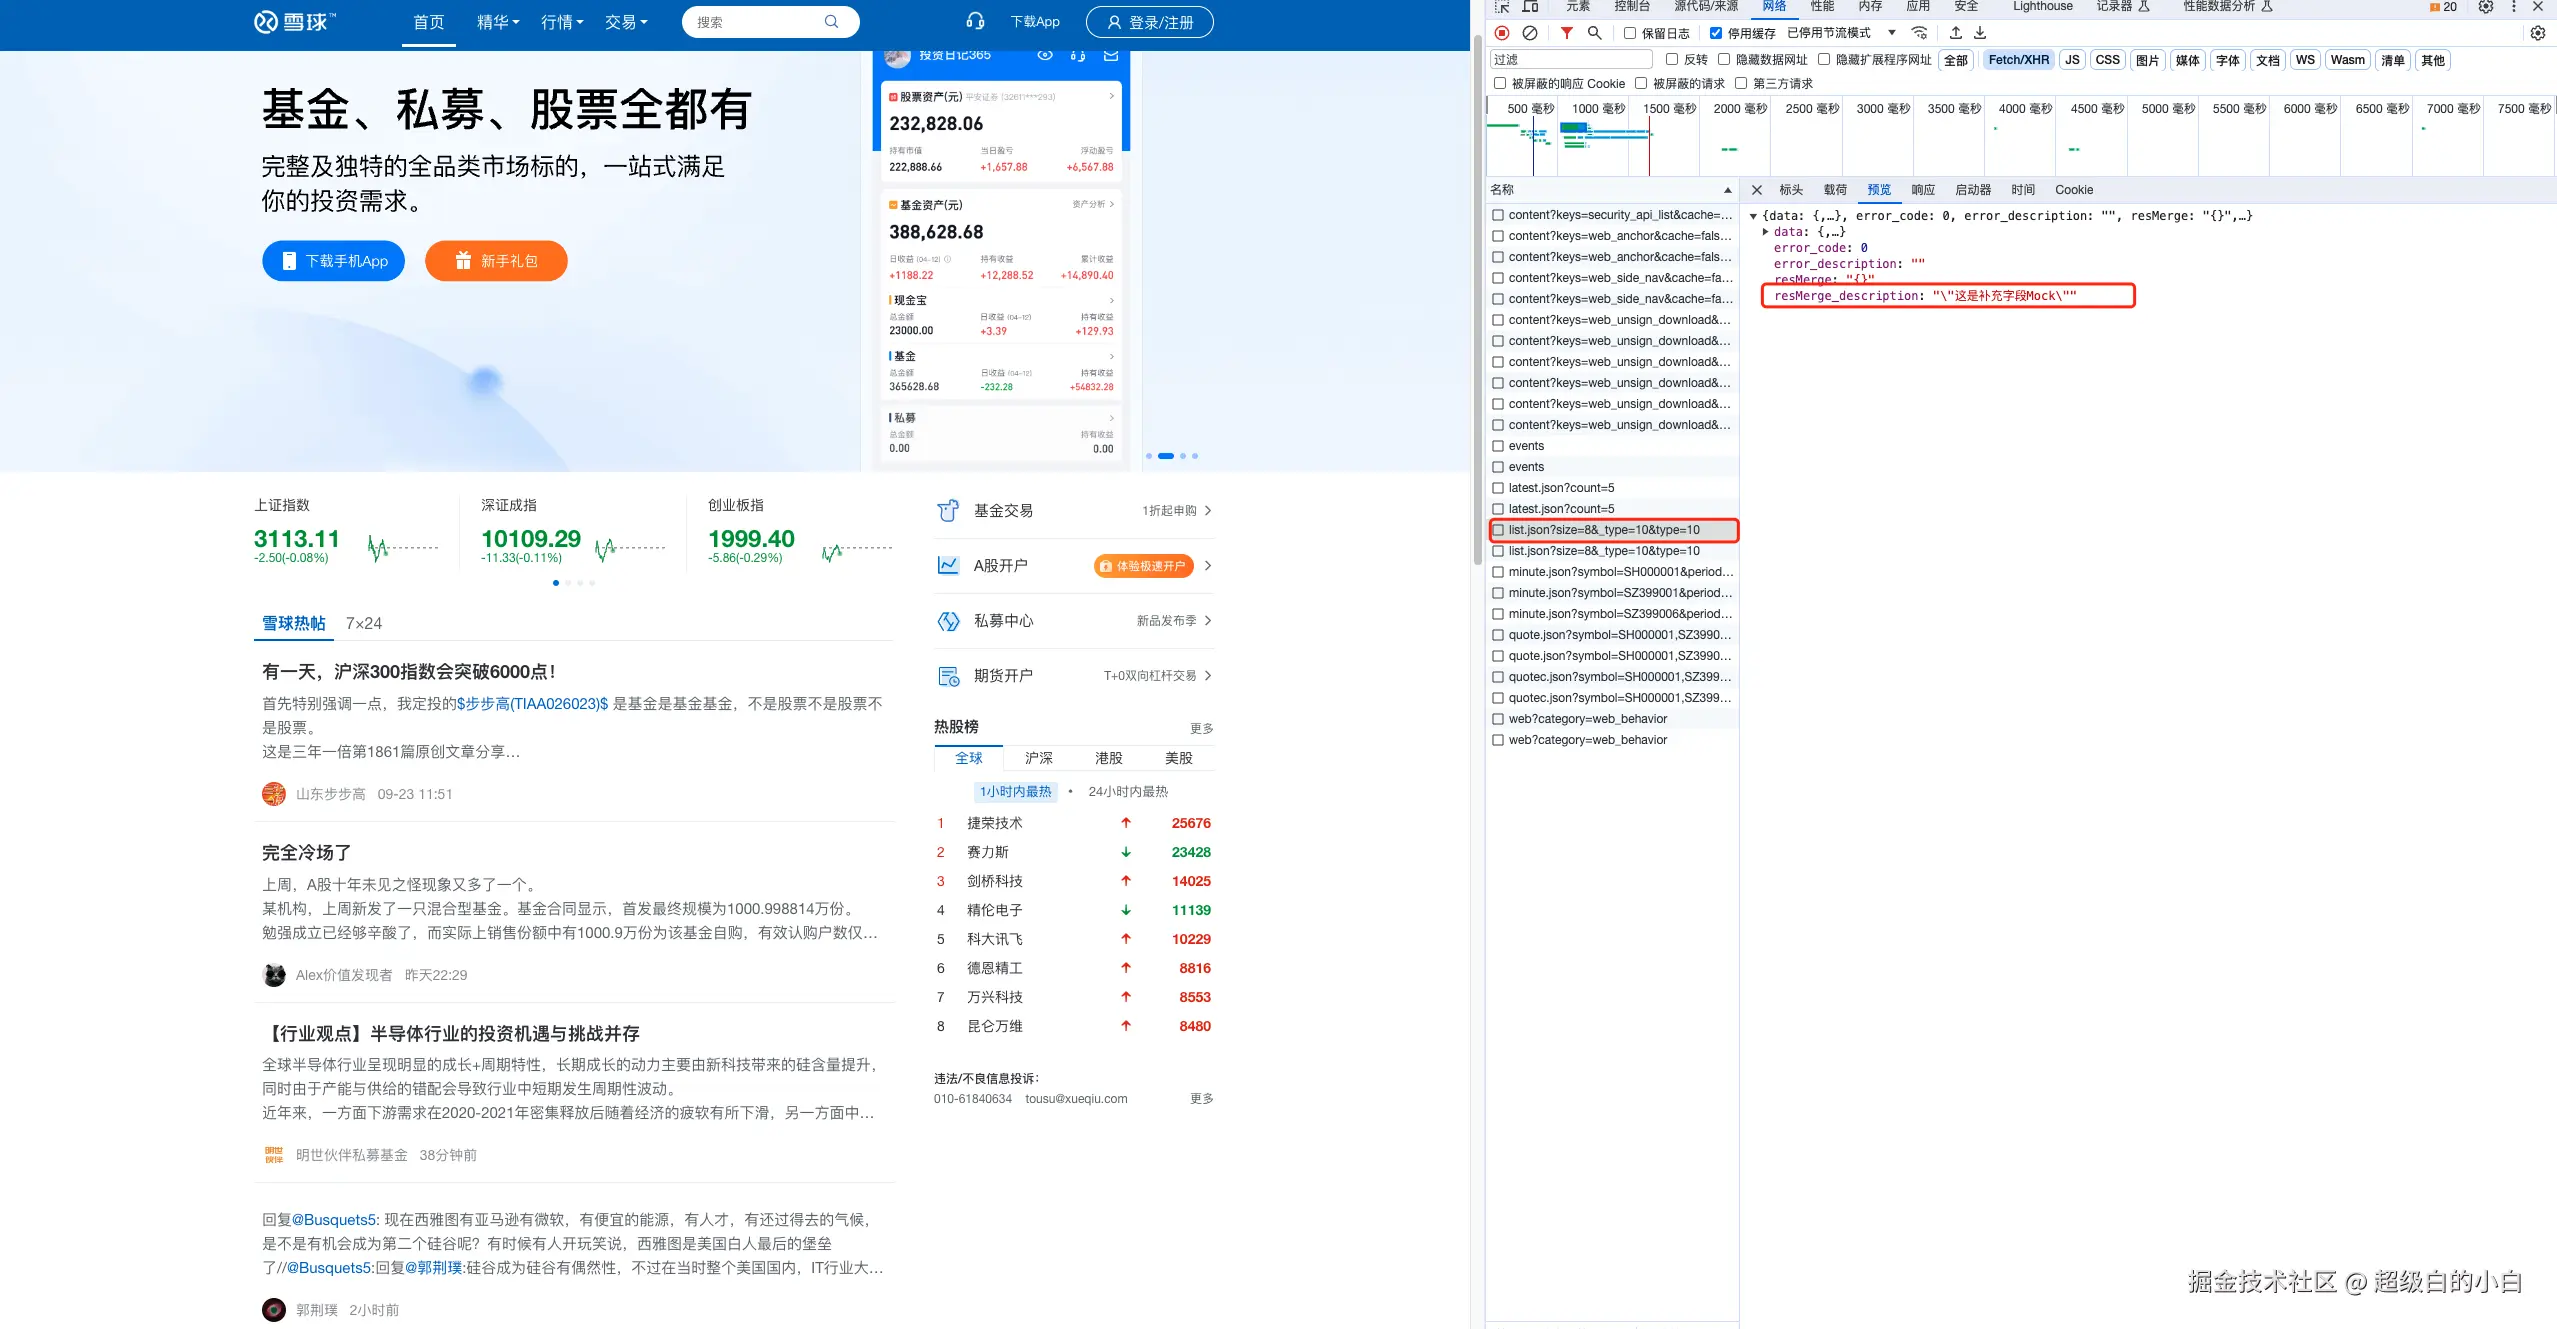Open the network search magnifier icon
The image size is (2557, 1329).
click(x=1595, y=33)
